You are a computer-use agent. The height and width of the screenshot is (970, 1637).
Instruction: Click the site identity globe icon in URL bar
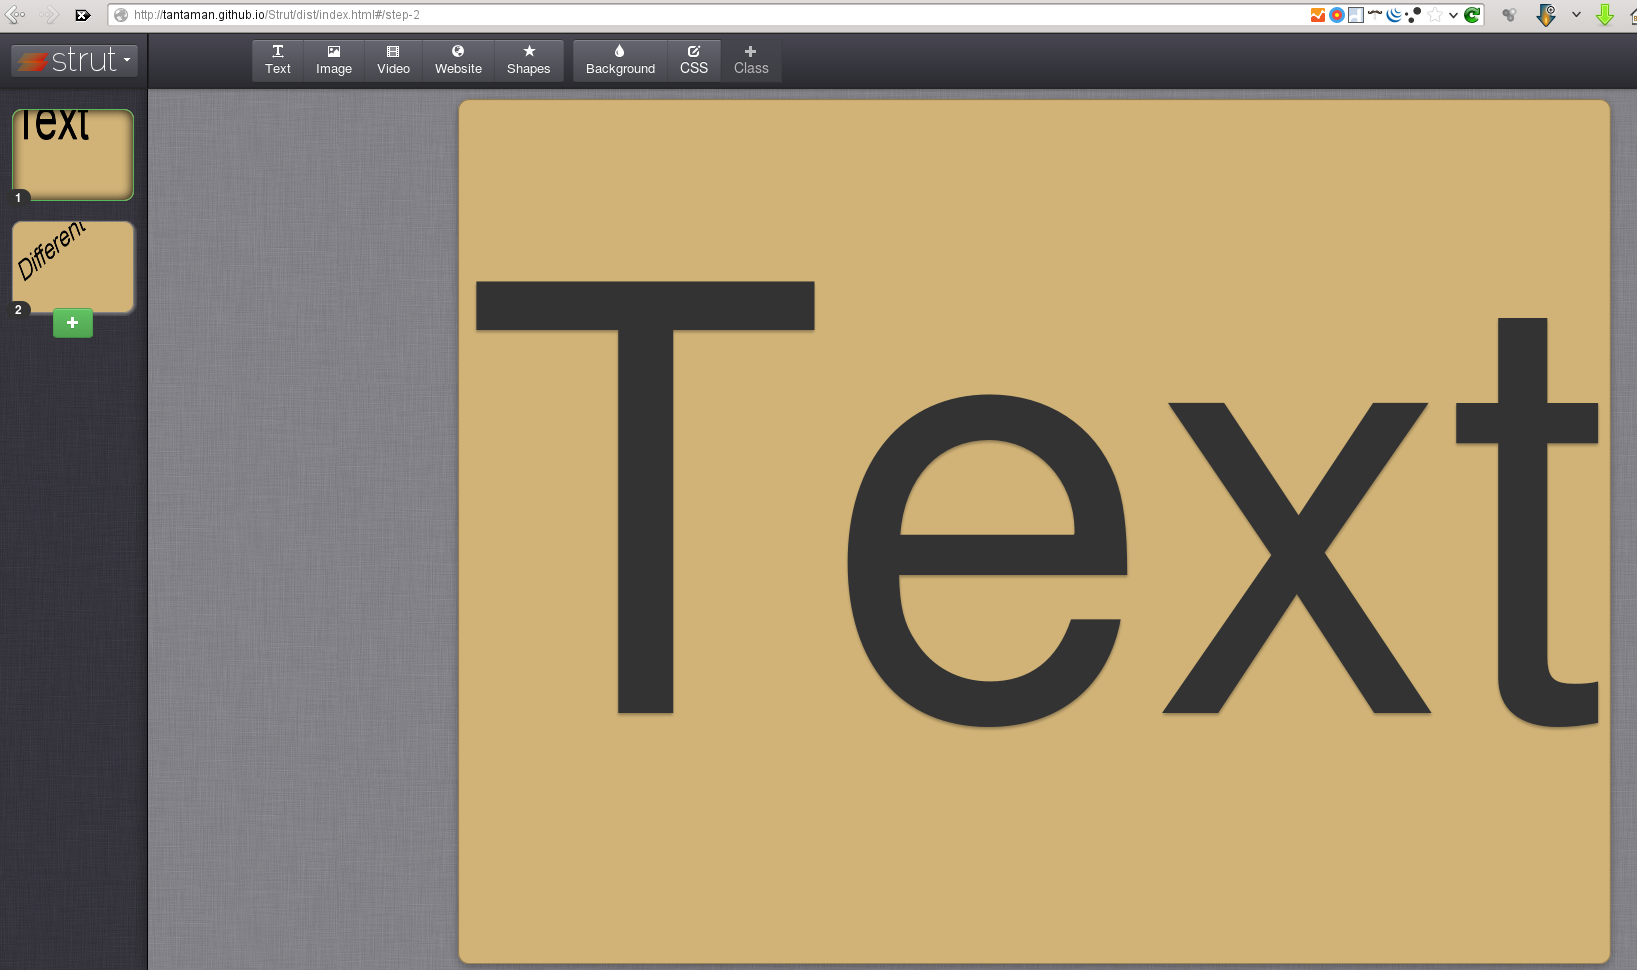tap(121, 15)
